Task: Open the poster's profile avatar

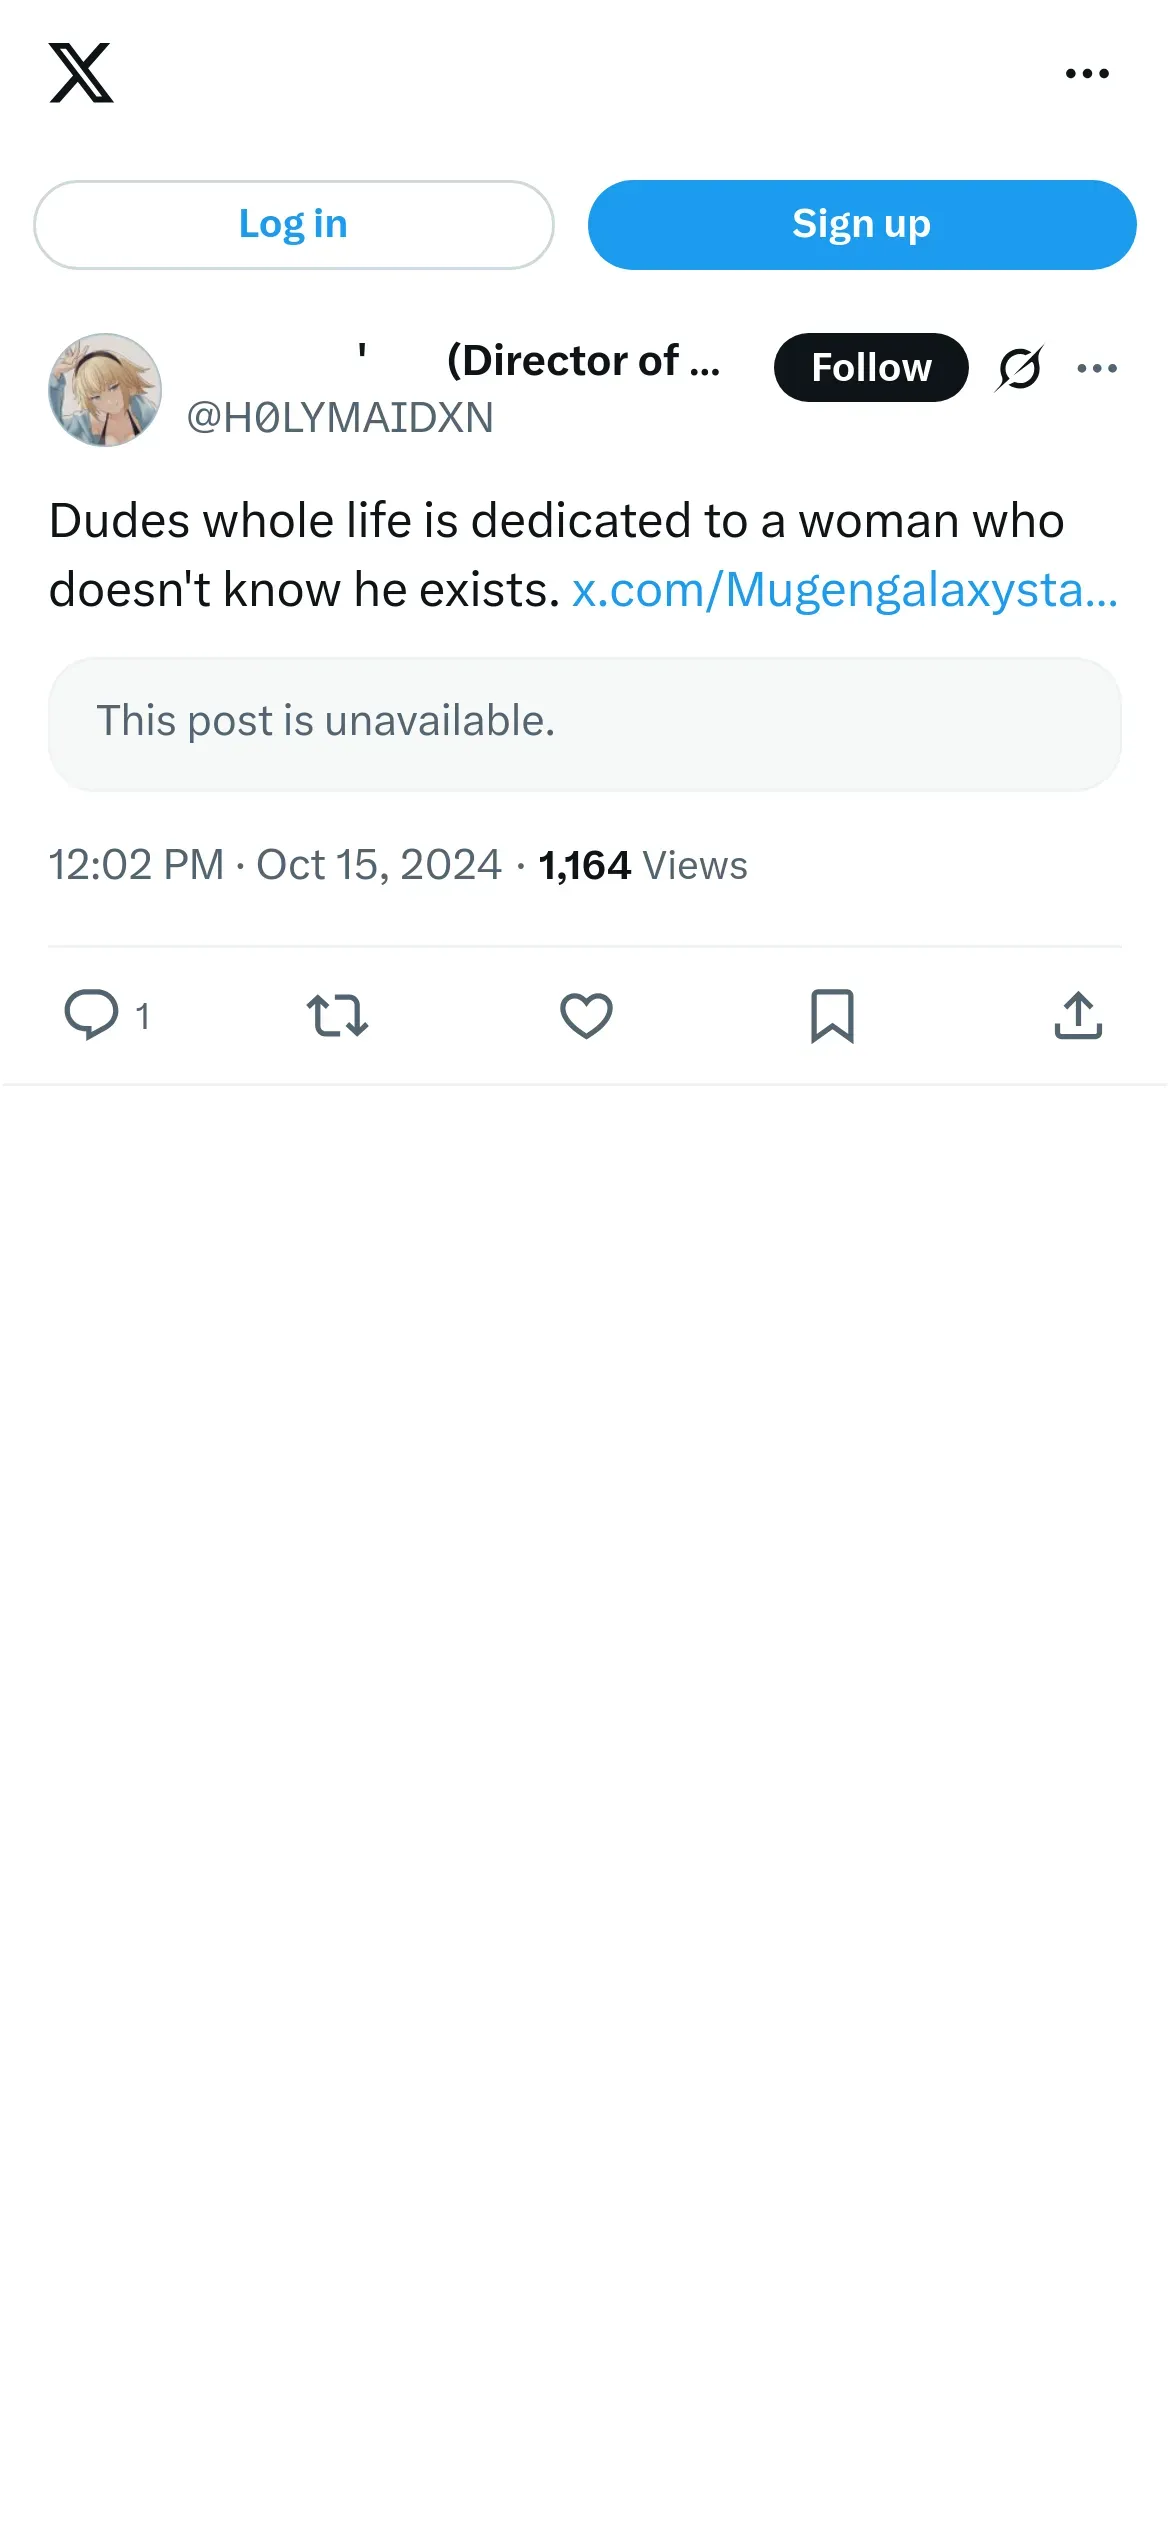Action: (105, 390)
